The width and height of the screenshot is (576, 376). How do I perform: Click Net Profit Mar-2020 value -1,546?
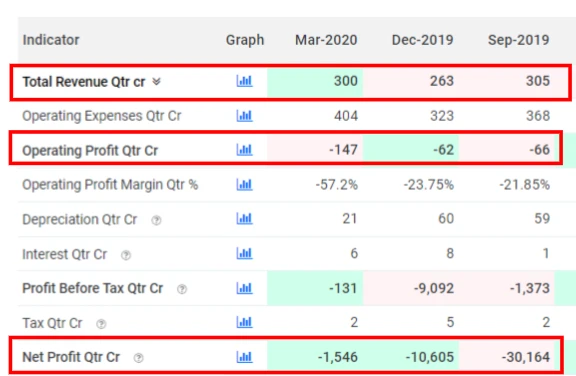coord(338,357)
